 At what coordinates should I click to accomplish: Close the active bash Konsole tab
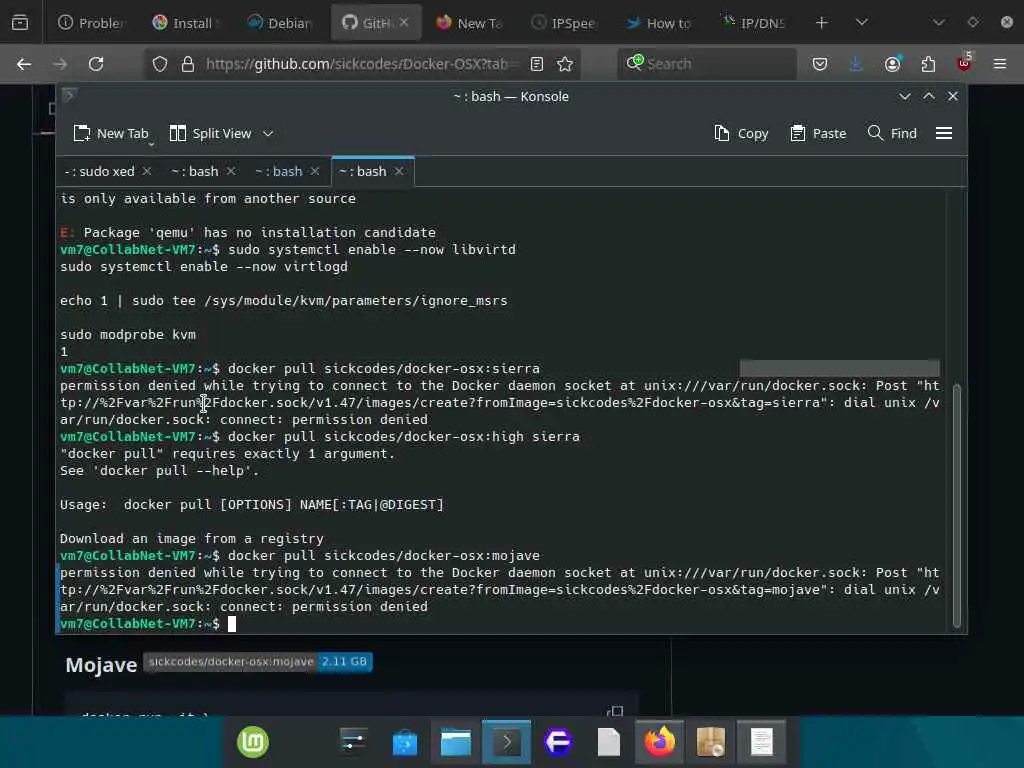pos(399,171)
